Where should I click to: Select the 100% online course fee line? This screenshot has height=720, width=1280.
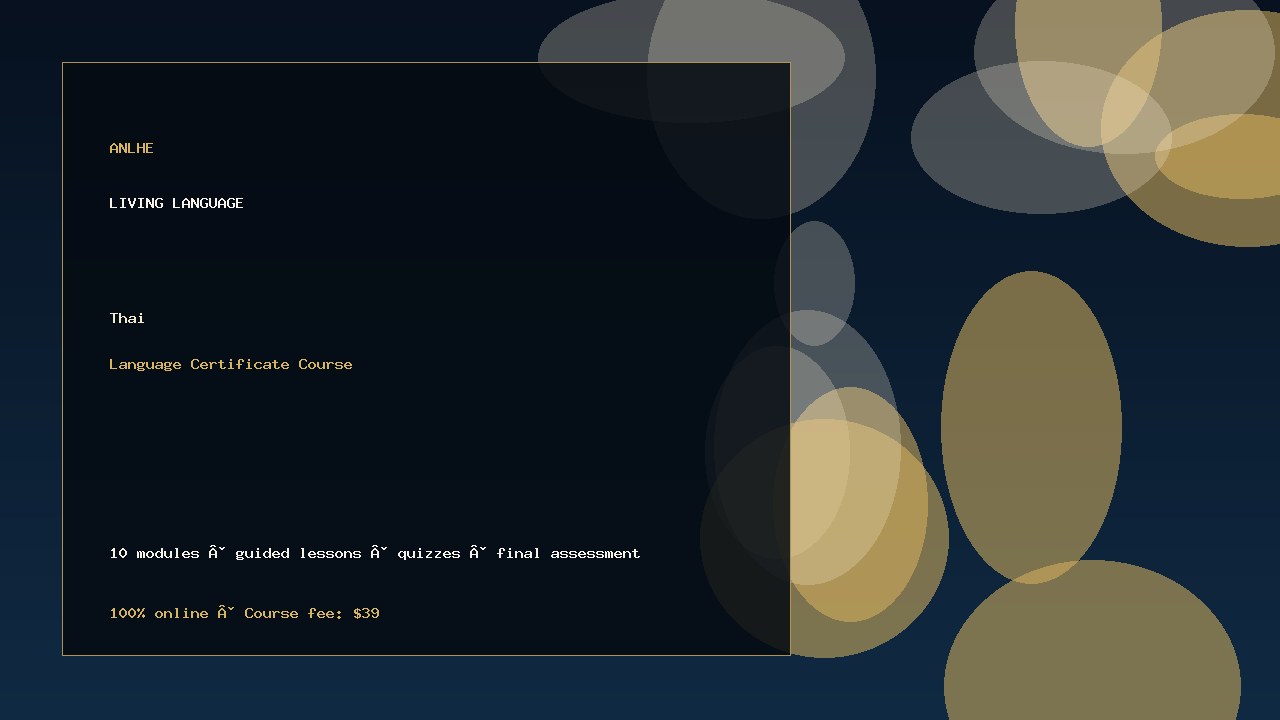coord(244,613)
